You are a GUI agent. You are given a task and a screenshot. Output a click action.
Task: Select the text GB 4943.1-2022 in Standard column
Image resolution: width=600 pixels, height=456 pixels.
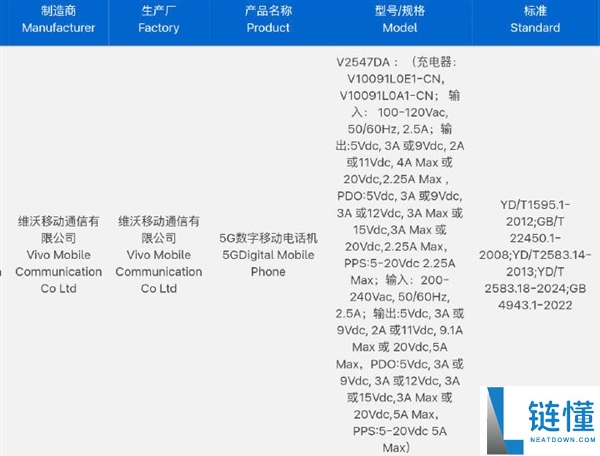click(x=535, y=297)
